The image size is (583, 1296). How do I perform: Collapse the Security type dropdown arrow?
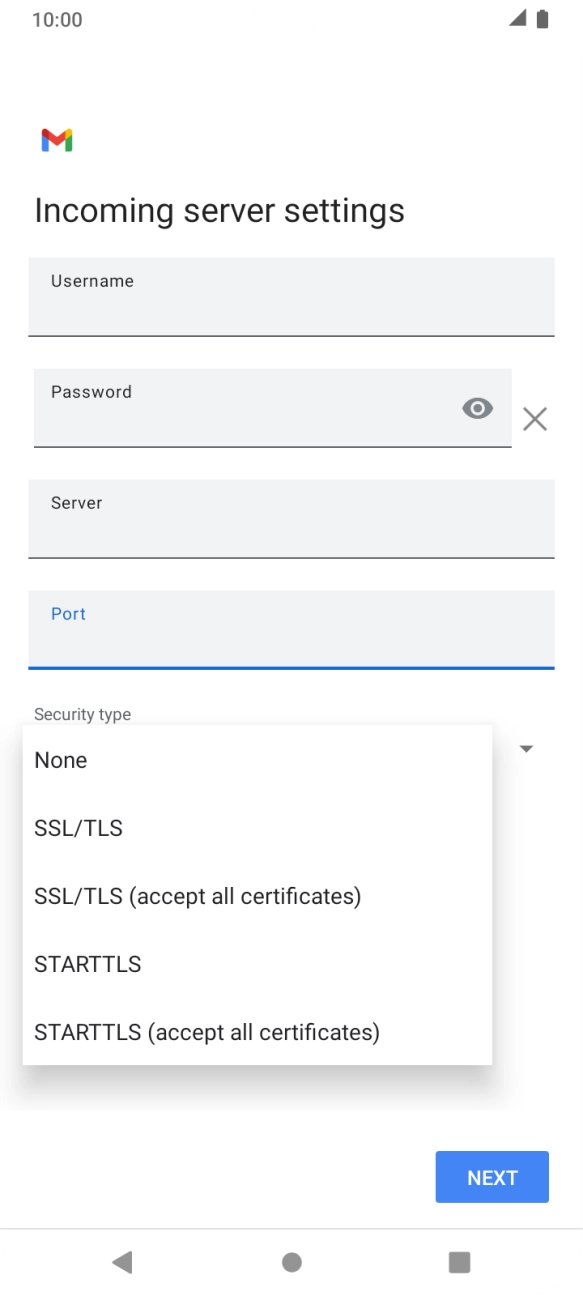(x=526, y=748)
